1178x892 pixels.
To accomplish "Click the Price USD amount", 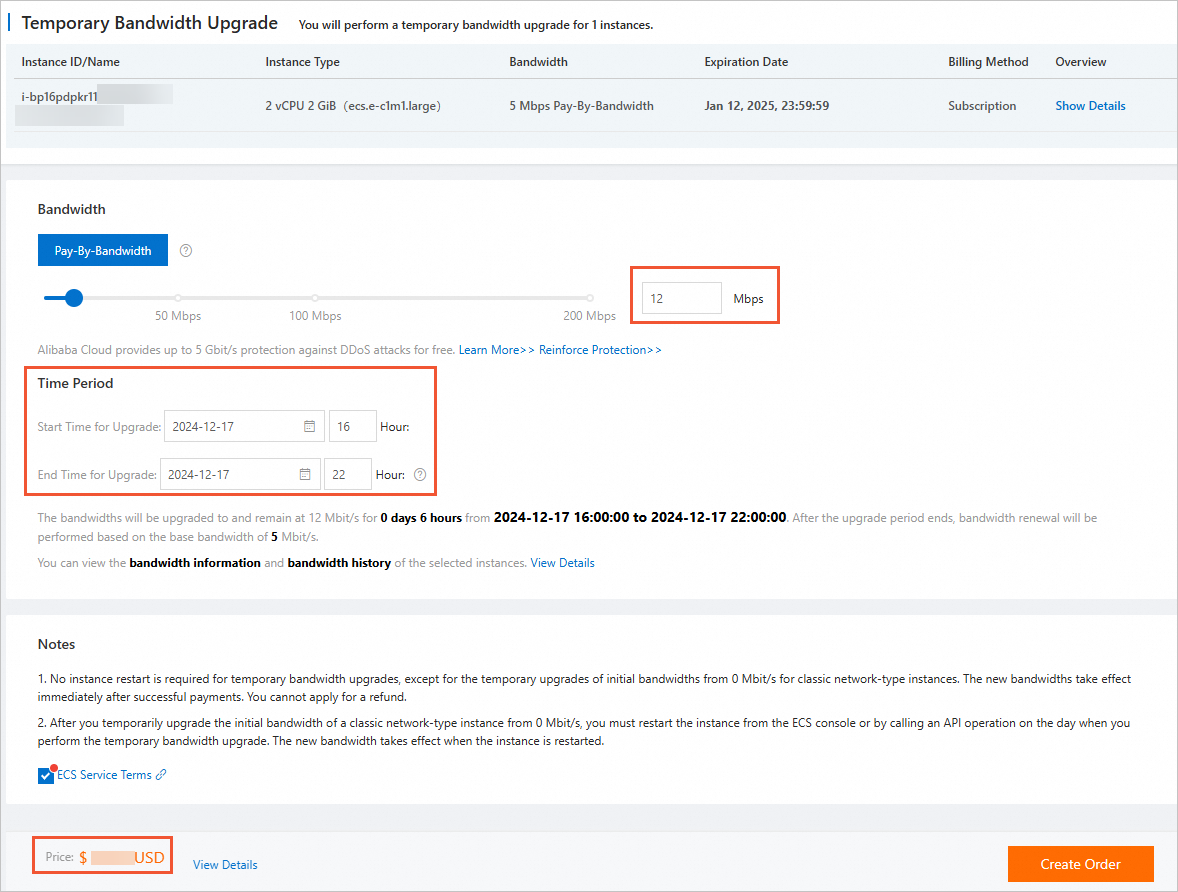I will pyautogui.click(x=122, y=857).
